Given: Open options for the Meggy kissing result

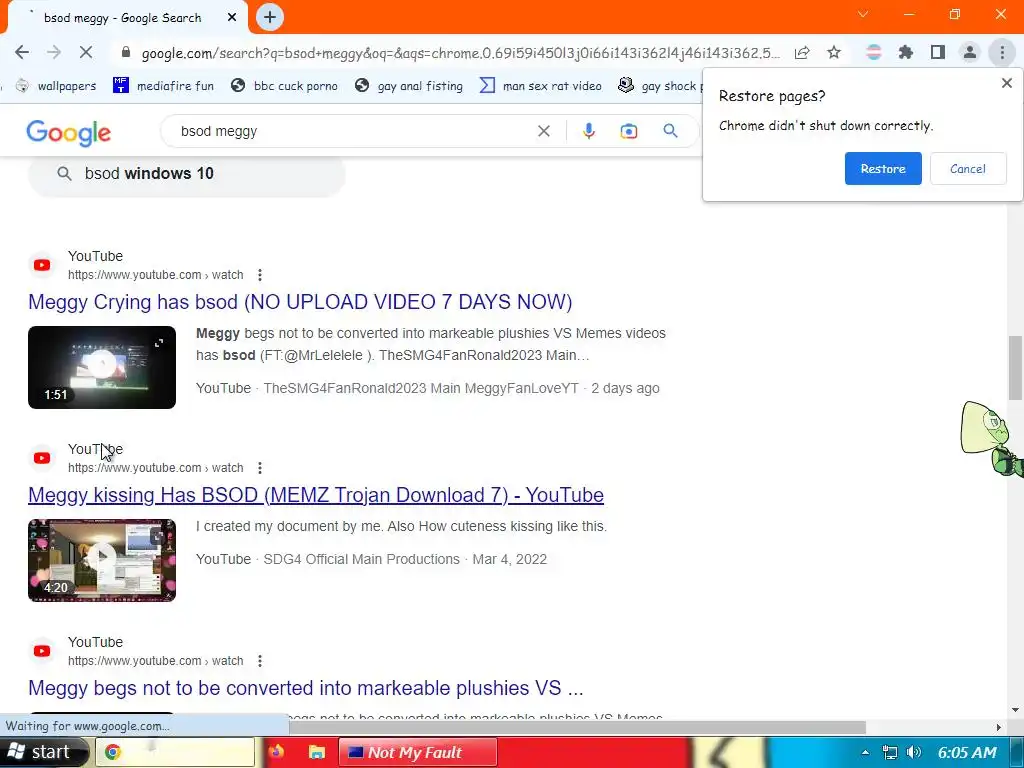Looking at the screenshot, I should 260,468.
